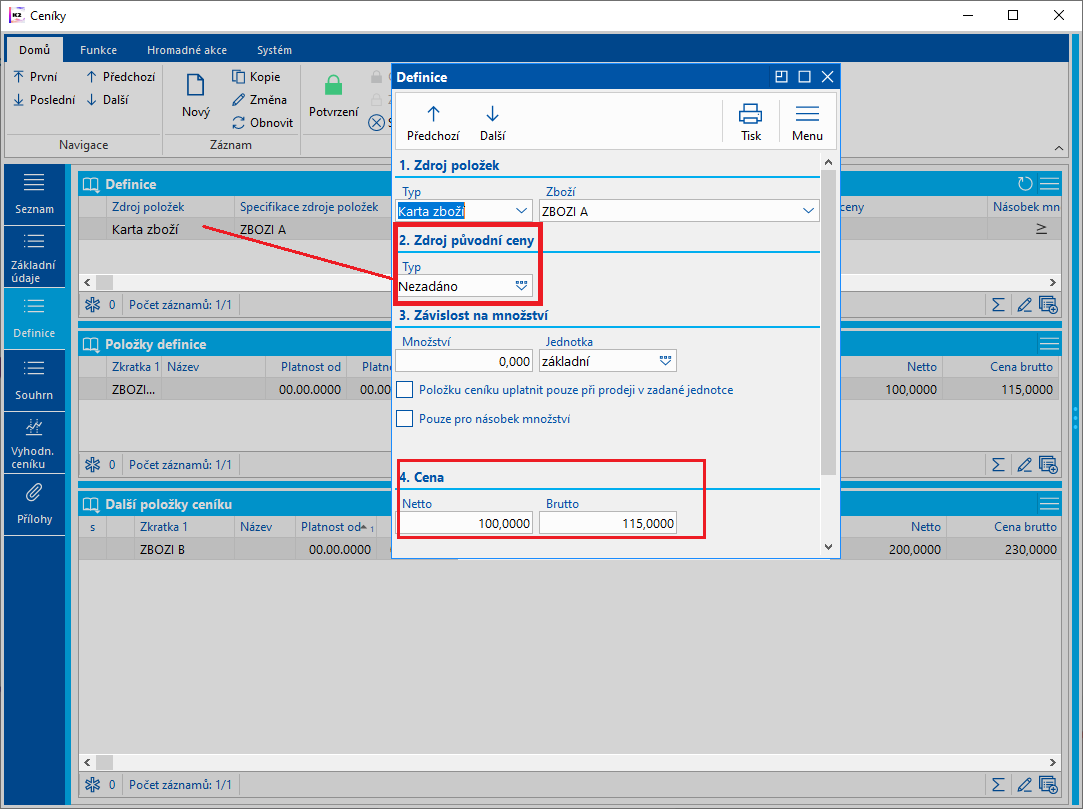Print using Tisk in the dialog
The height and width of the screenshot is (809, 1083).
(x=751, y=122)
